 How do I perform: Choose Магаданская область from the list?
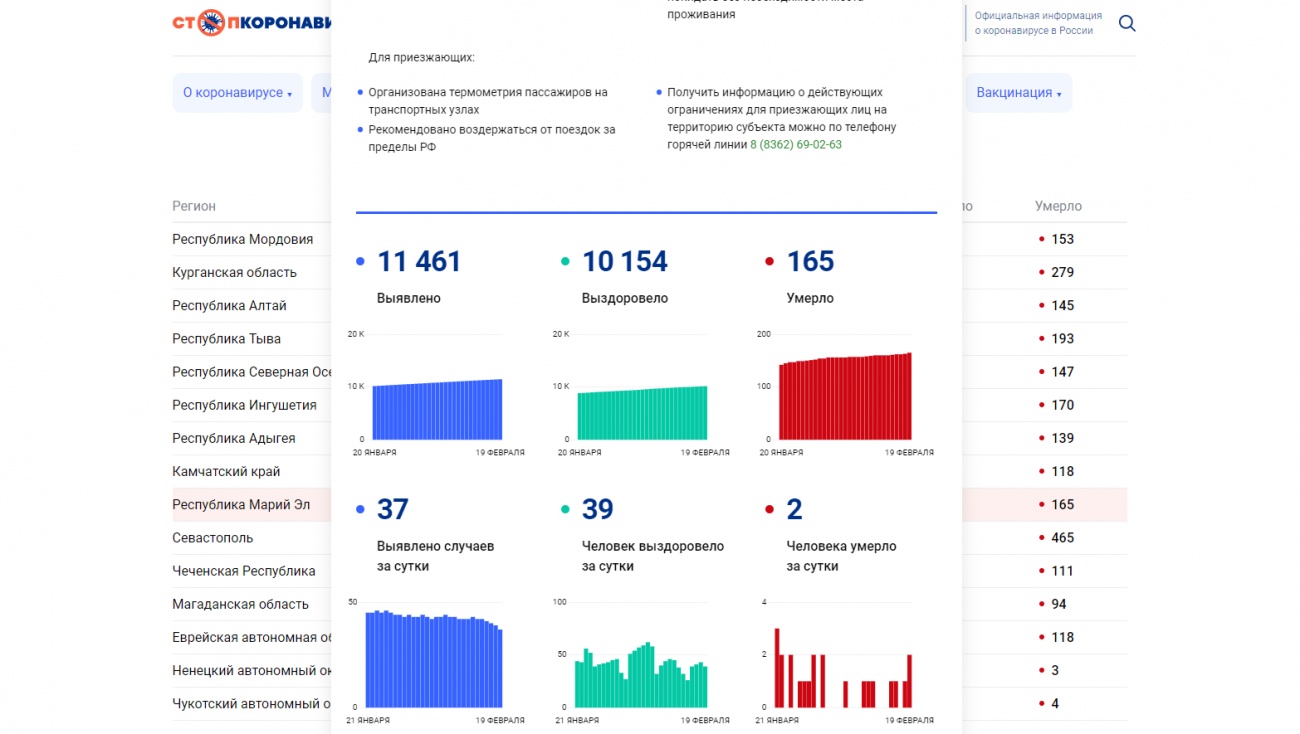(240, 604)
